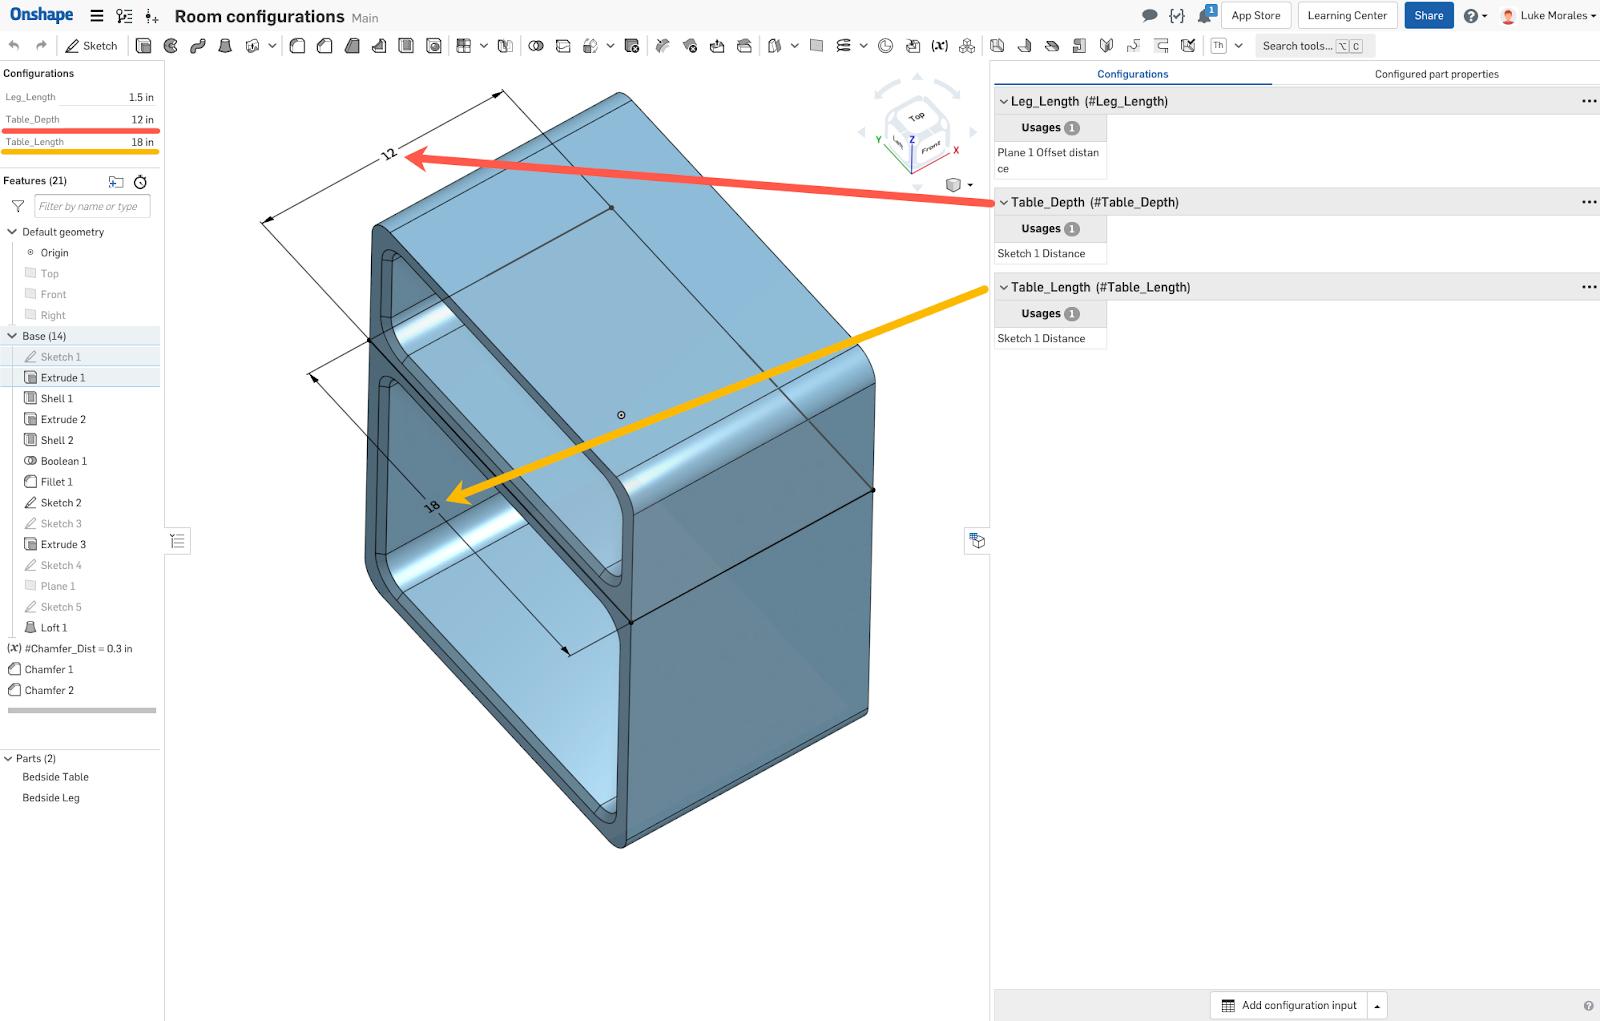Collapse the Base (14) feature folder
The image size is (1600, 1021).
pos(12,336)
